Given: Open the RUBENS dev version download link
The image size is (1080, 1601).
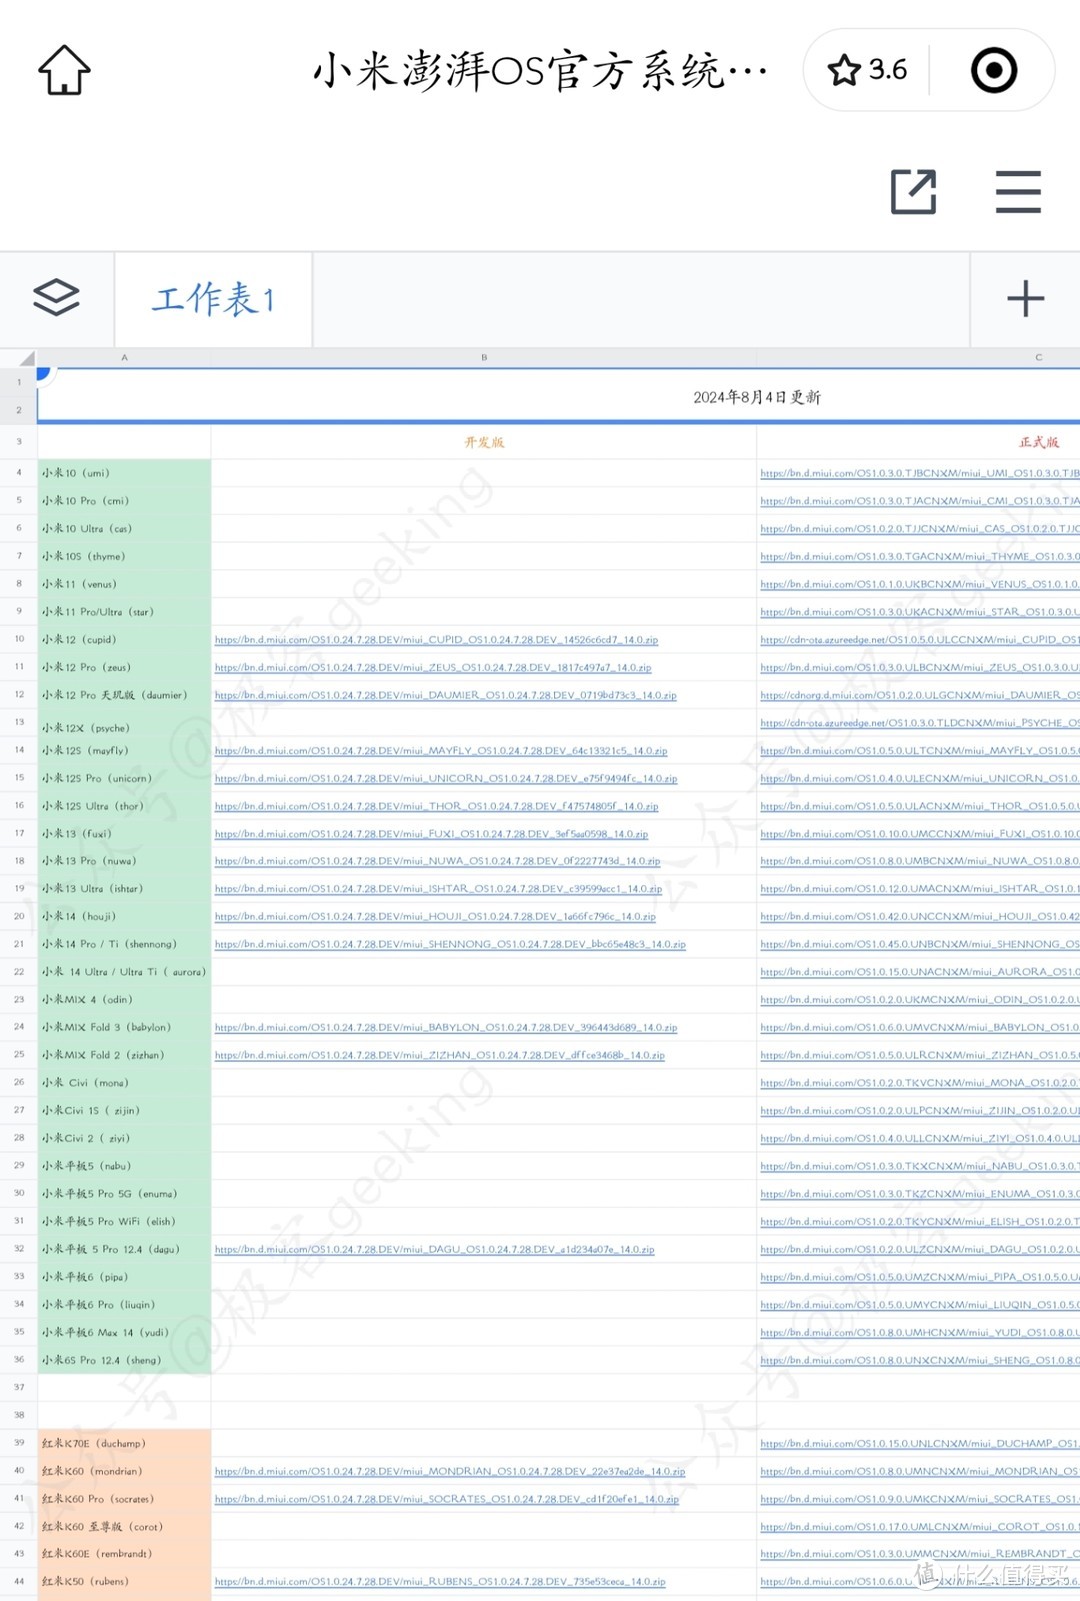Looking at the screenshot, I should [x=439, y=1582].
